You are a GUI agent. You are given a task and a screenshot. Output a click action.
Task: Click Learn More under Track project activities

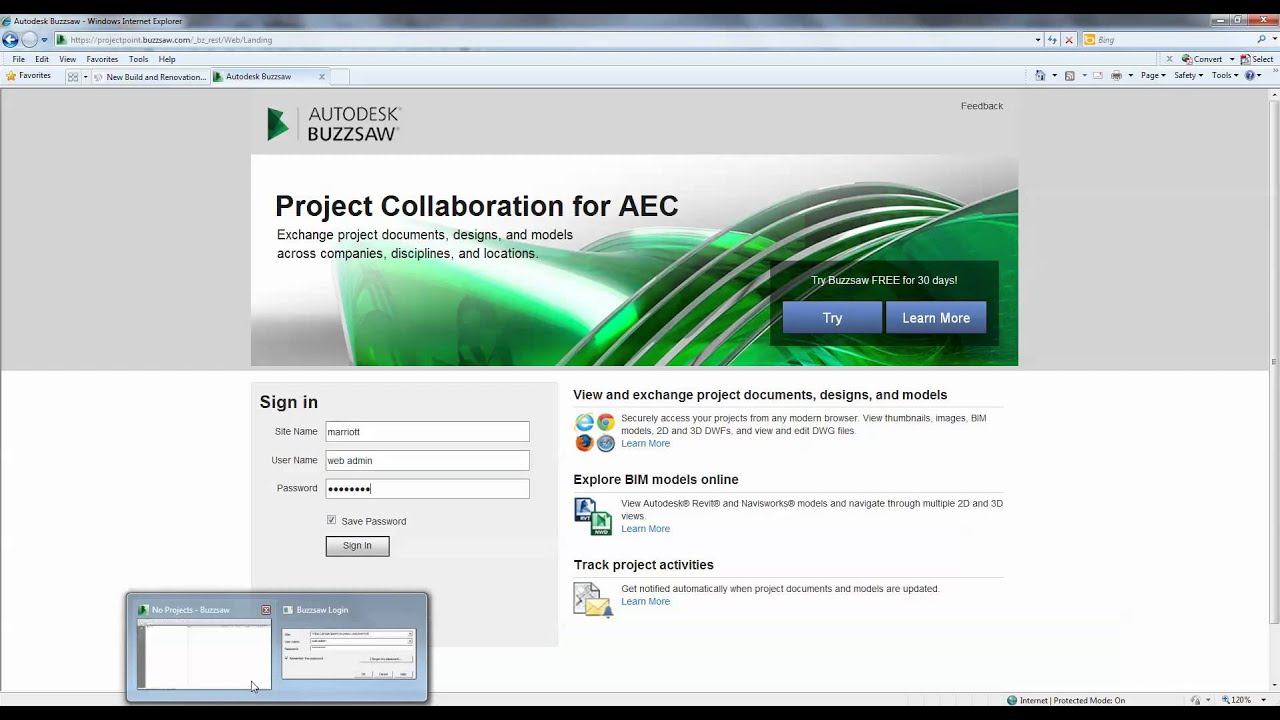point(645,602)
